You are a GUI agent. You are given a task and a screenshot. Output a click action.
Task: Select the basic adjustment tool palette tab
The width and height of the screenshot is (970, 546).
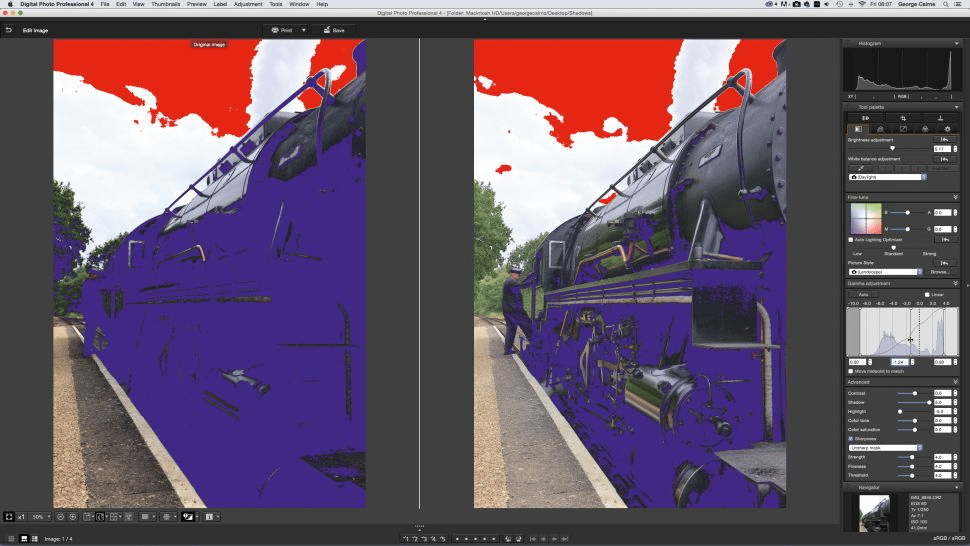[858, 129]
